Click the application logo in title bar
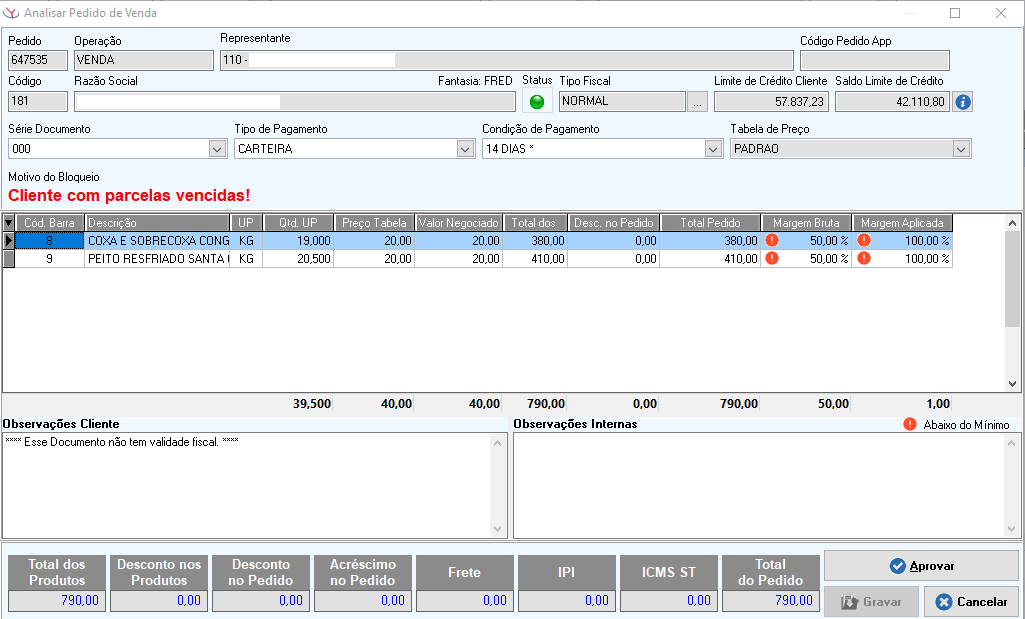The width and height of the screenshot is (1025, 619). click(x=11, y=12)
